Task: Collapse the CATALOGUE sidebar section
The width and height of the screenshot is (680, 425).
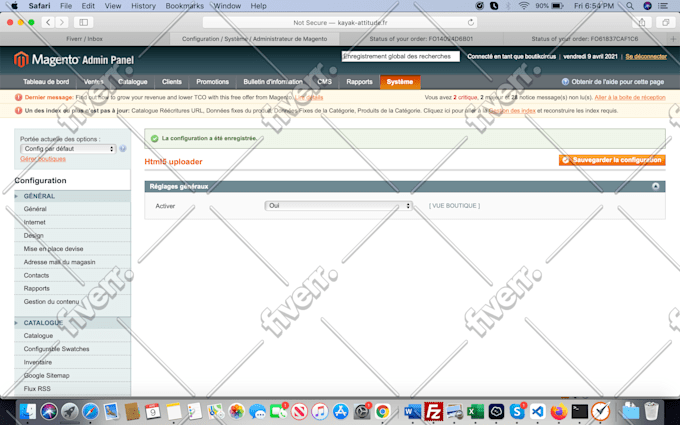Action: [x=72, y=323]
